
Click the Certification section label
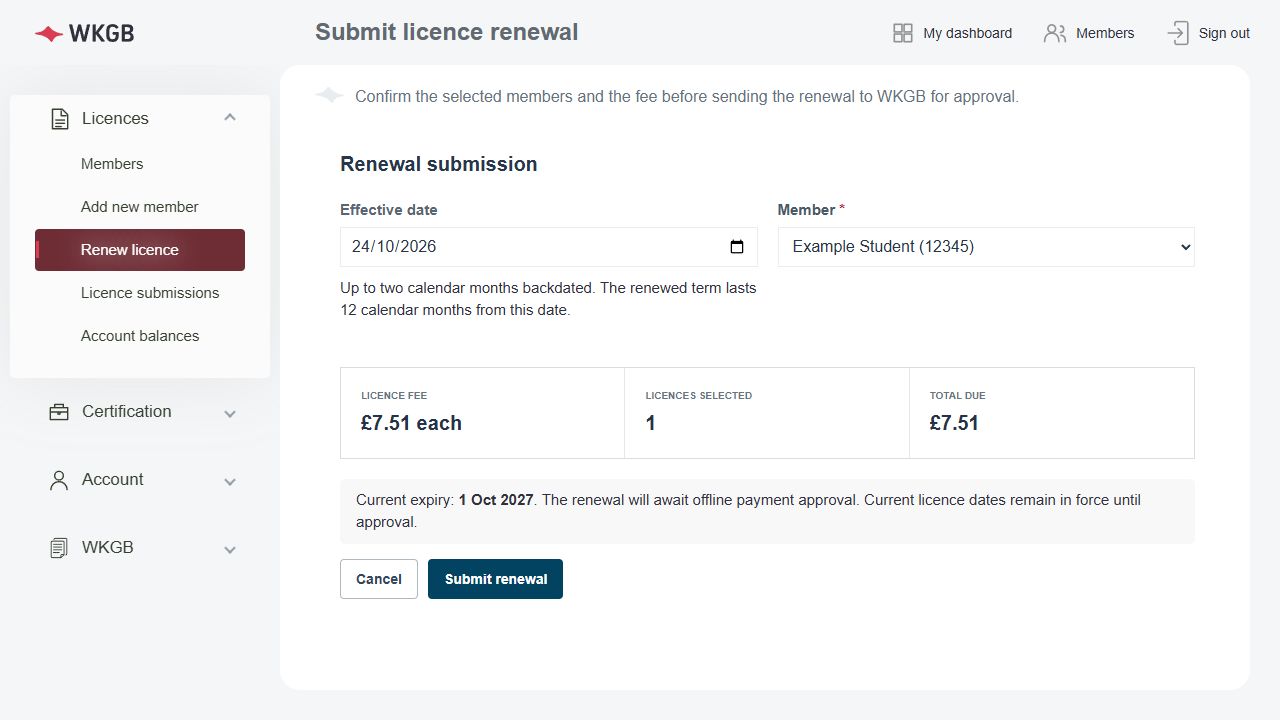(126, 411)
